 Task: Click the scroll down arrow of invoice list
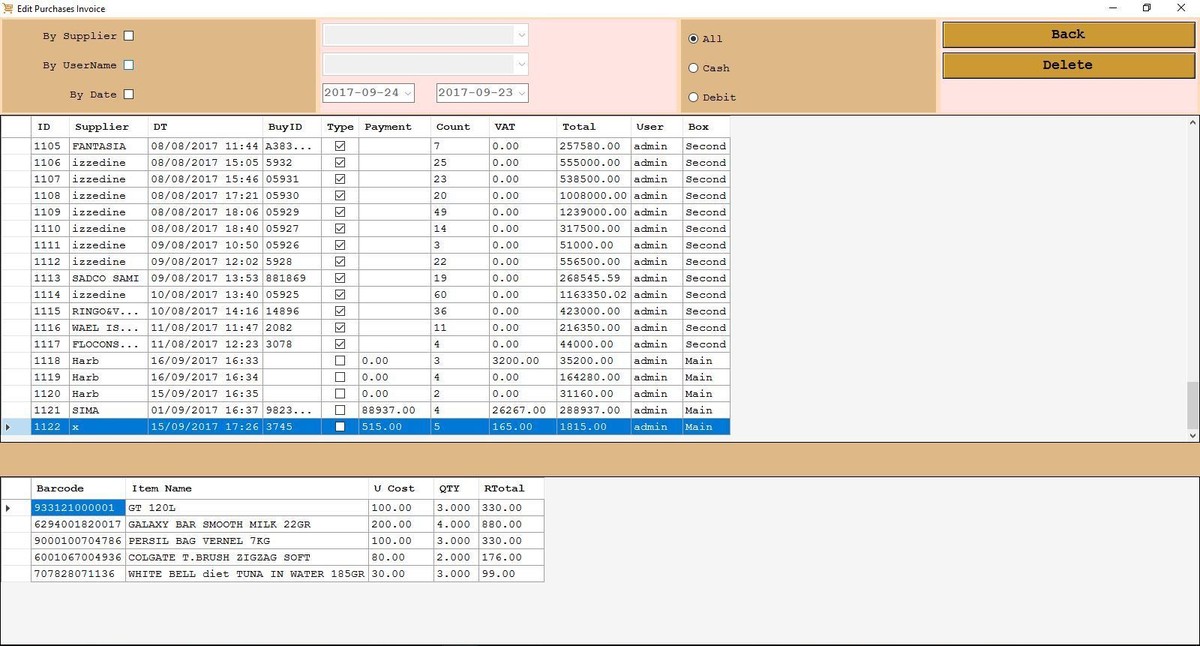[1191, 436]
